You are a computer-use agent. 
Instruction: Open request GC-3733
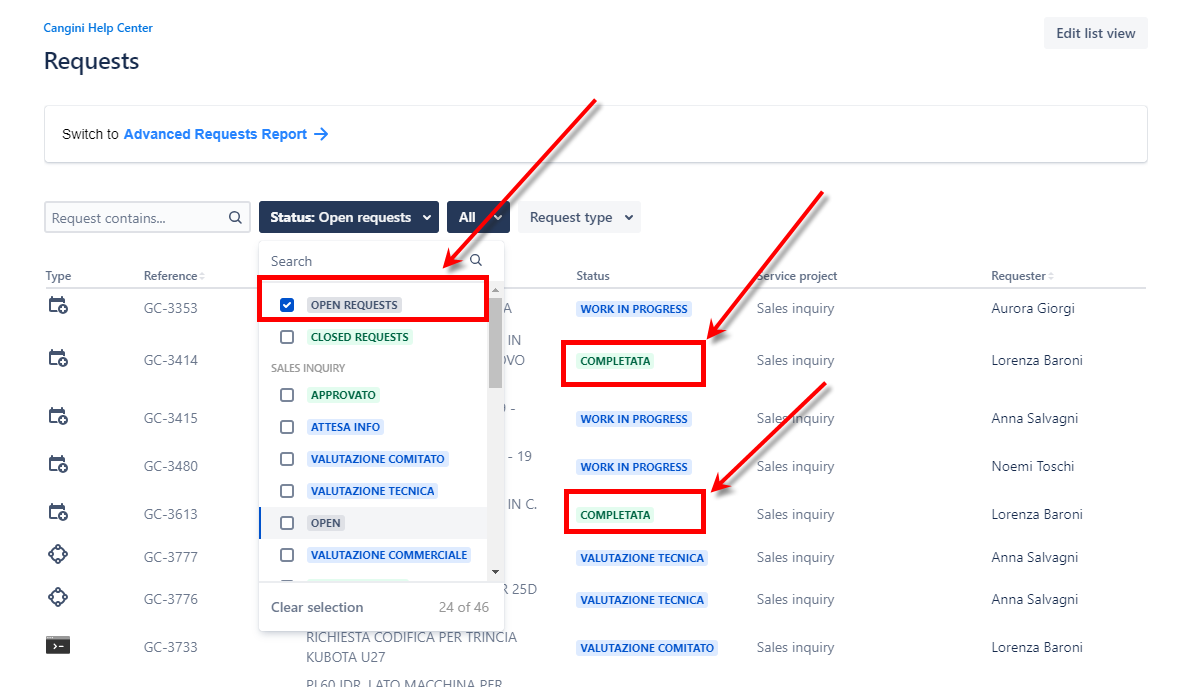(x=171, y=647)
